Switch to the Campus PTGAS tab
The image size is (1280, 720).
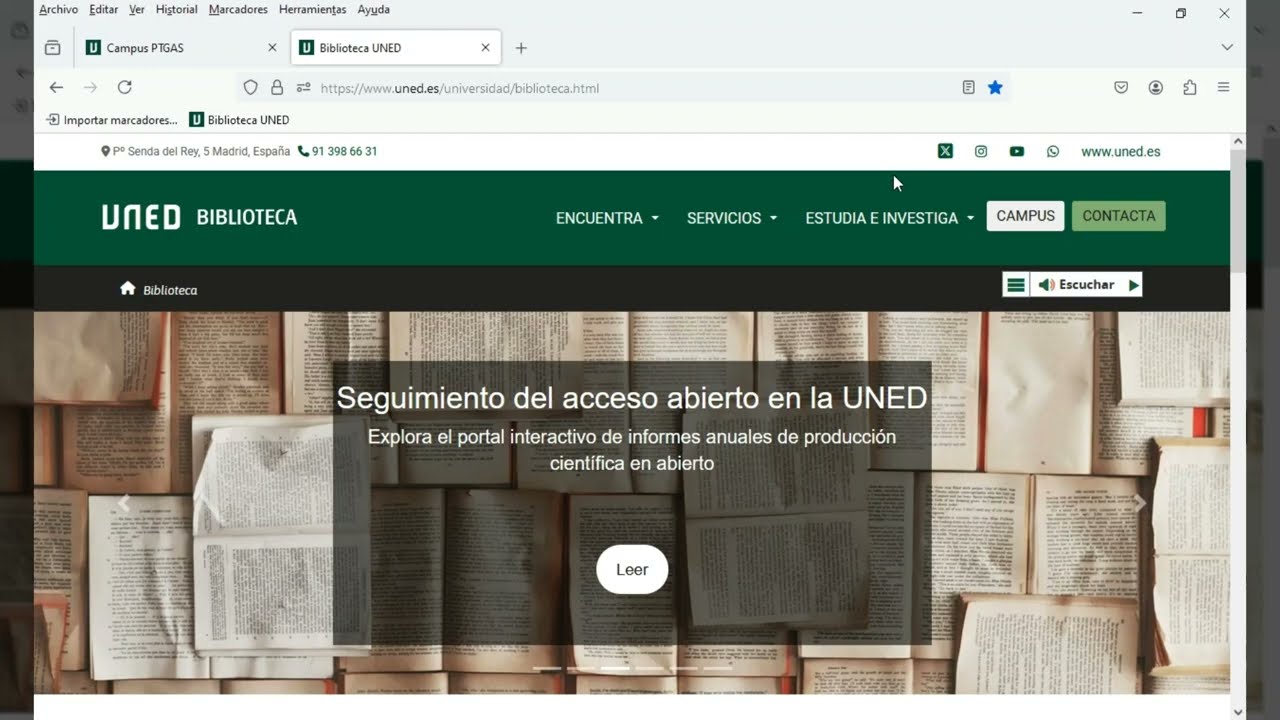pos(180,48)
